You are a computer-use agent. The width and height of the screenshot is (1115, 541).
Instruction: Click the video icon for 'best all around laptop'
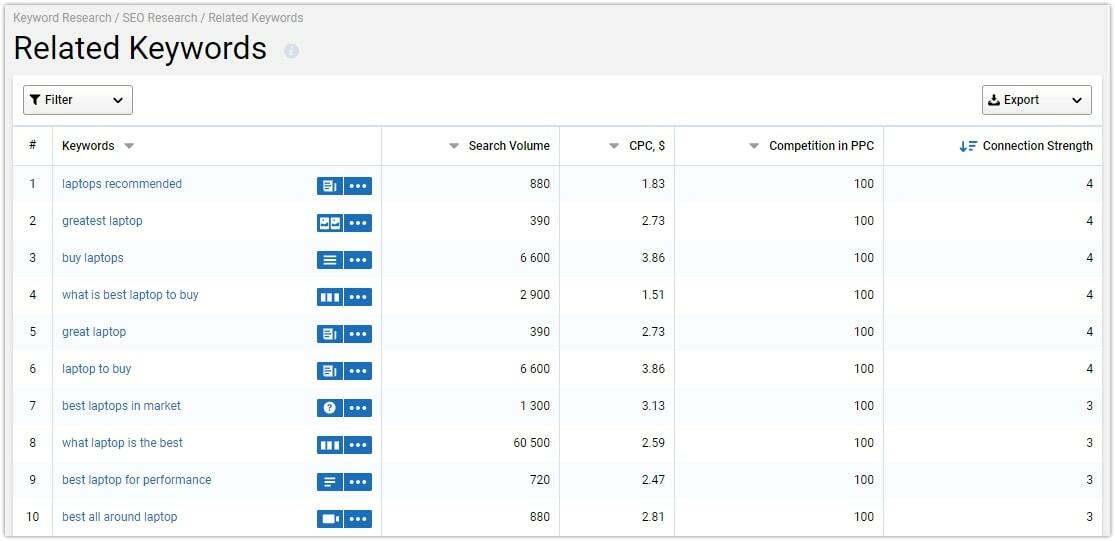point(330,518)
